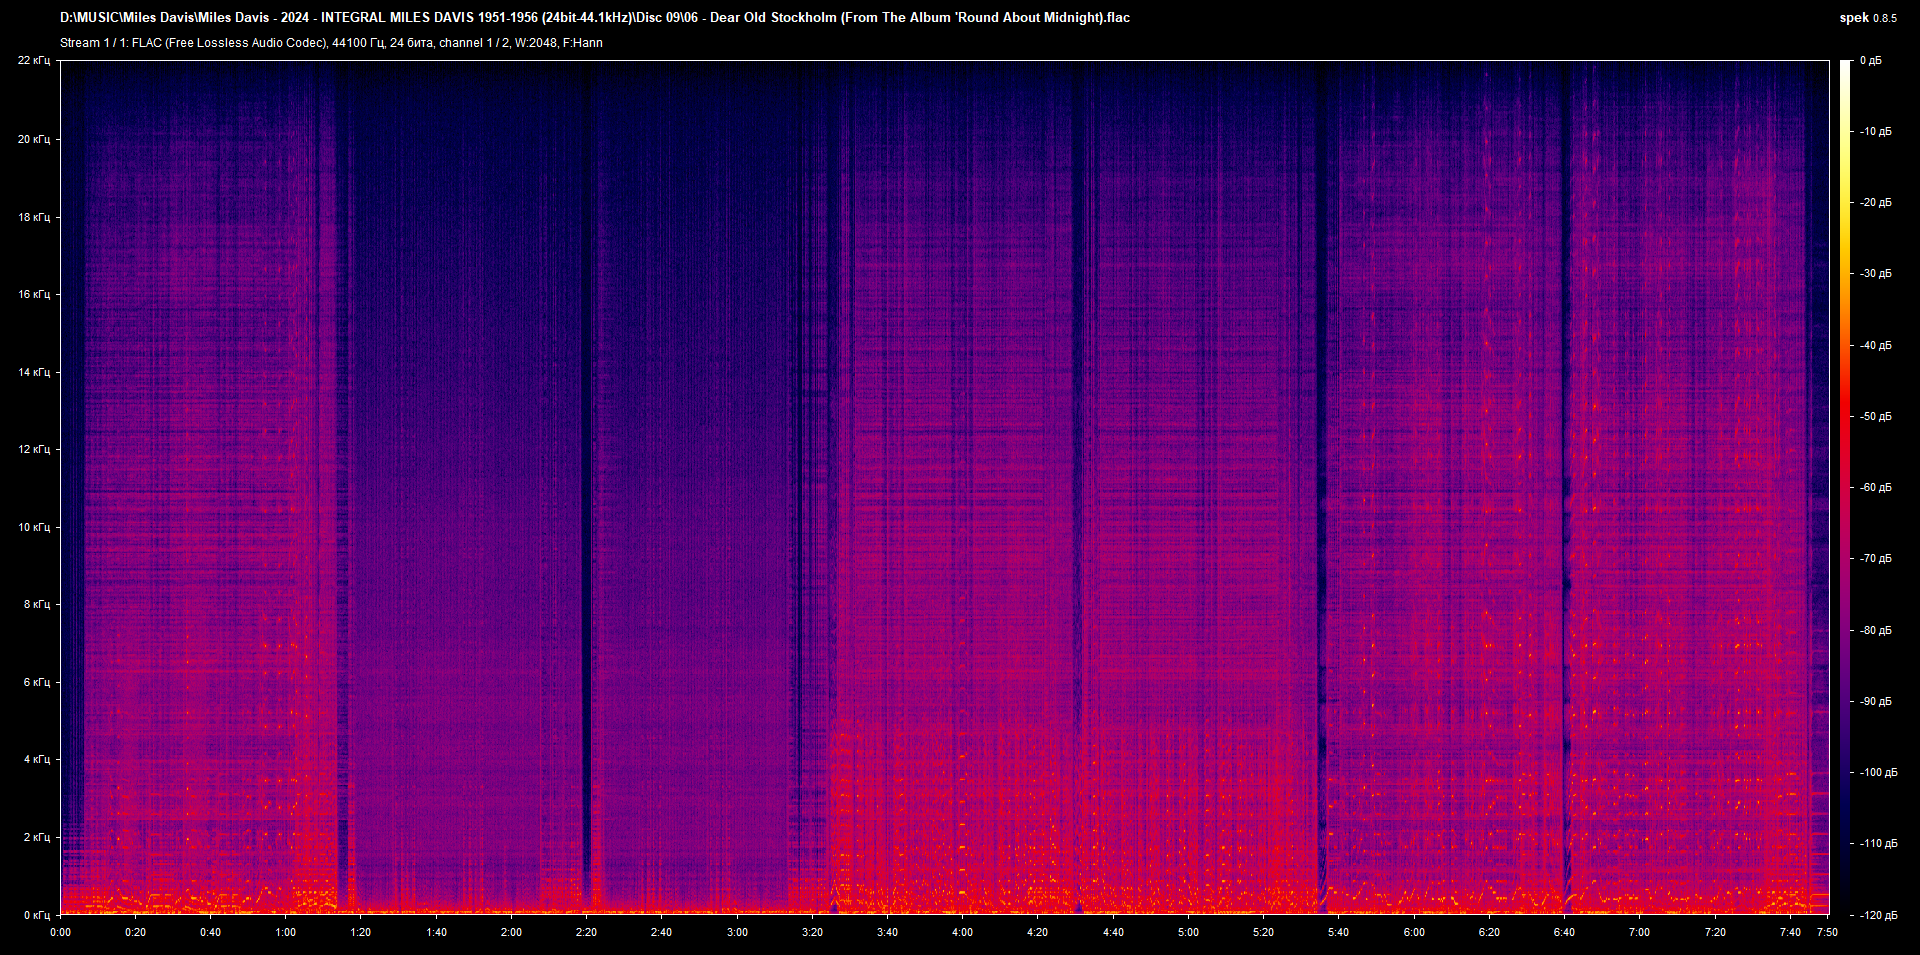This screenshot has height=955, width=1920.
Task: Click the -70 дБ level label
Action: pos(1876,559)
